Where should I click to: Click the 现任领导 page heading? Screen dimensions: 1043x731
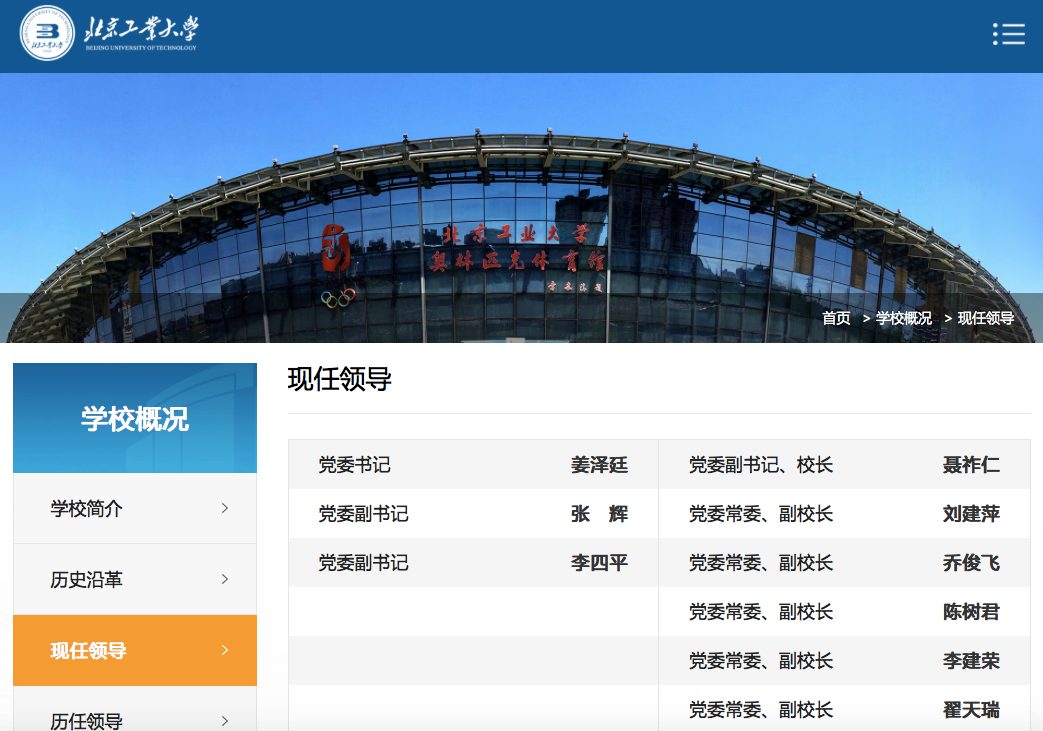pyautogui.click(x=339, y=379)
